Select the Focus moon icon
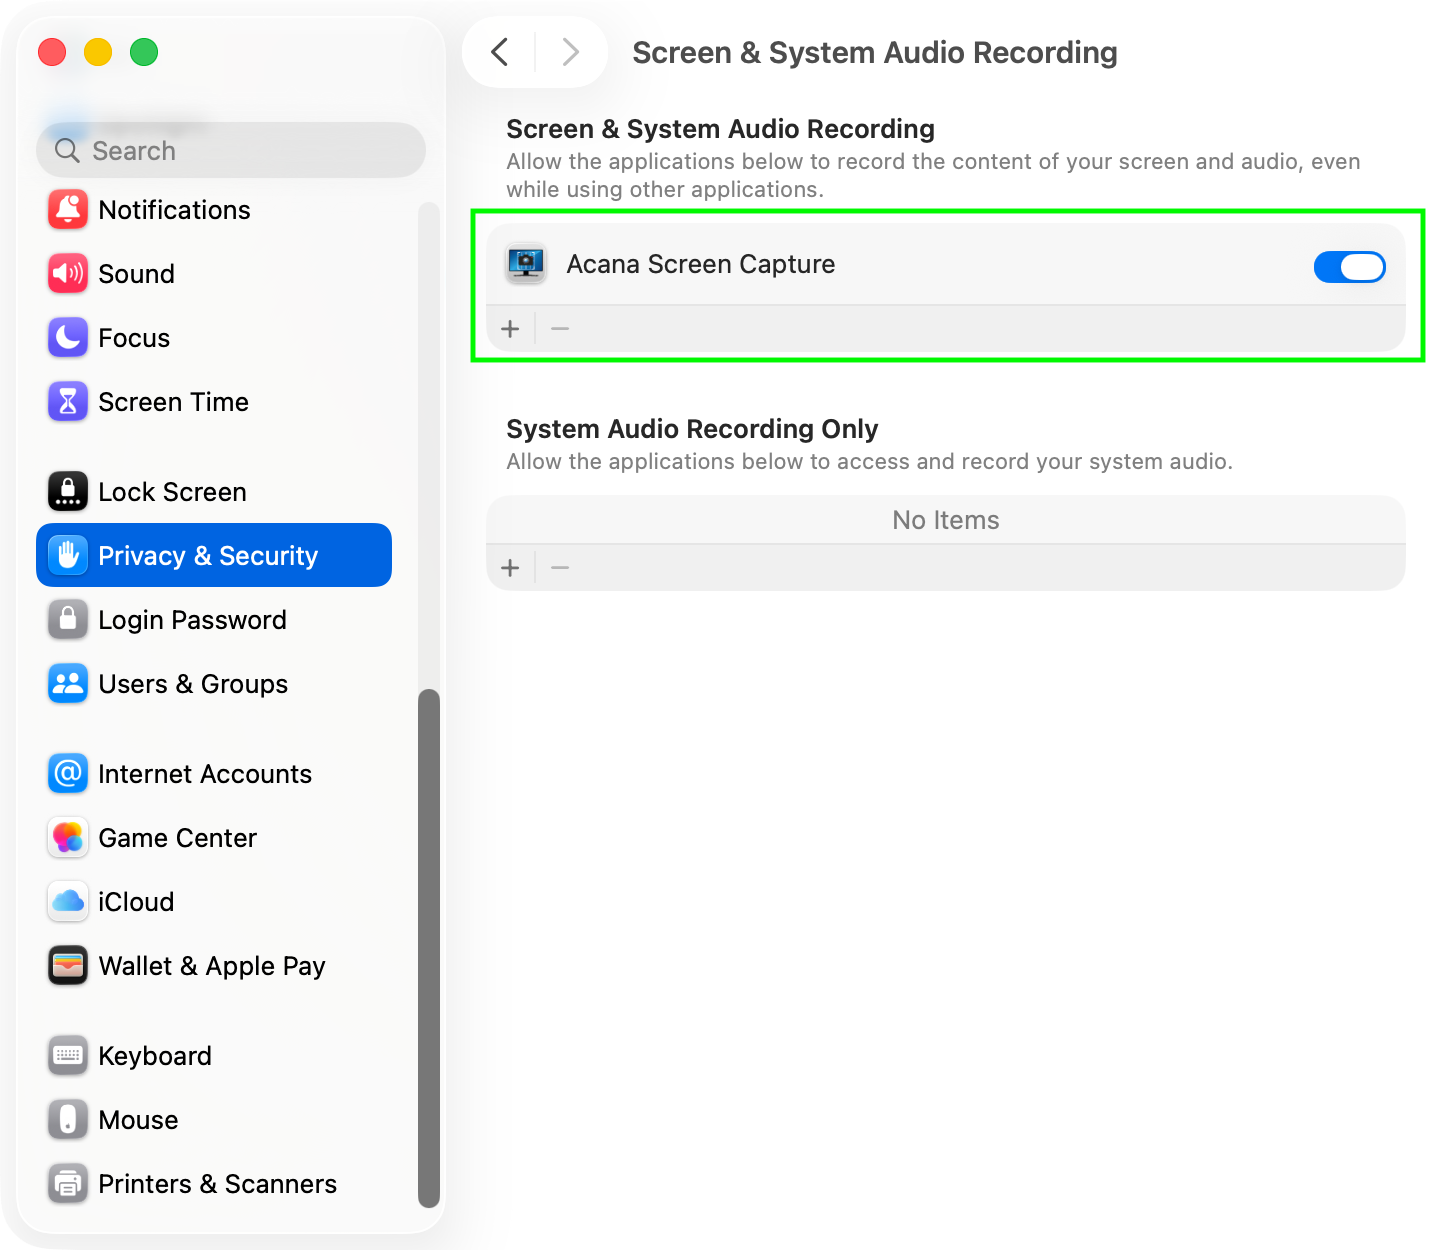Image resolution: width=1446 pixels, height=1250 pixels. point(68,338)
